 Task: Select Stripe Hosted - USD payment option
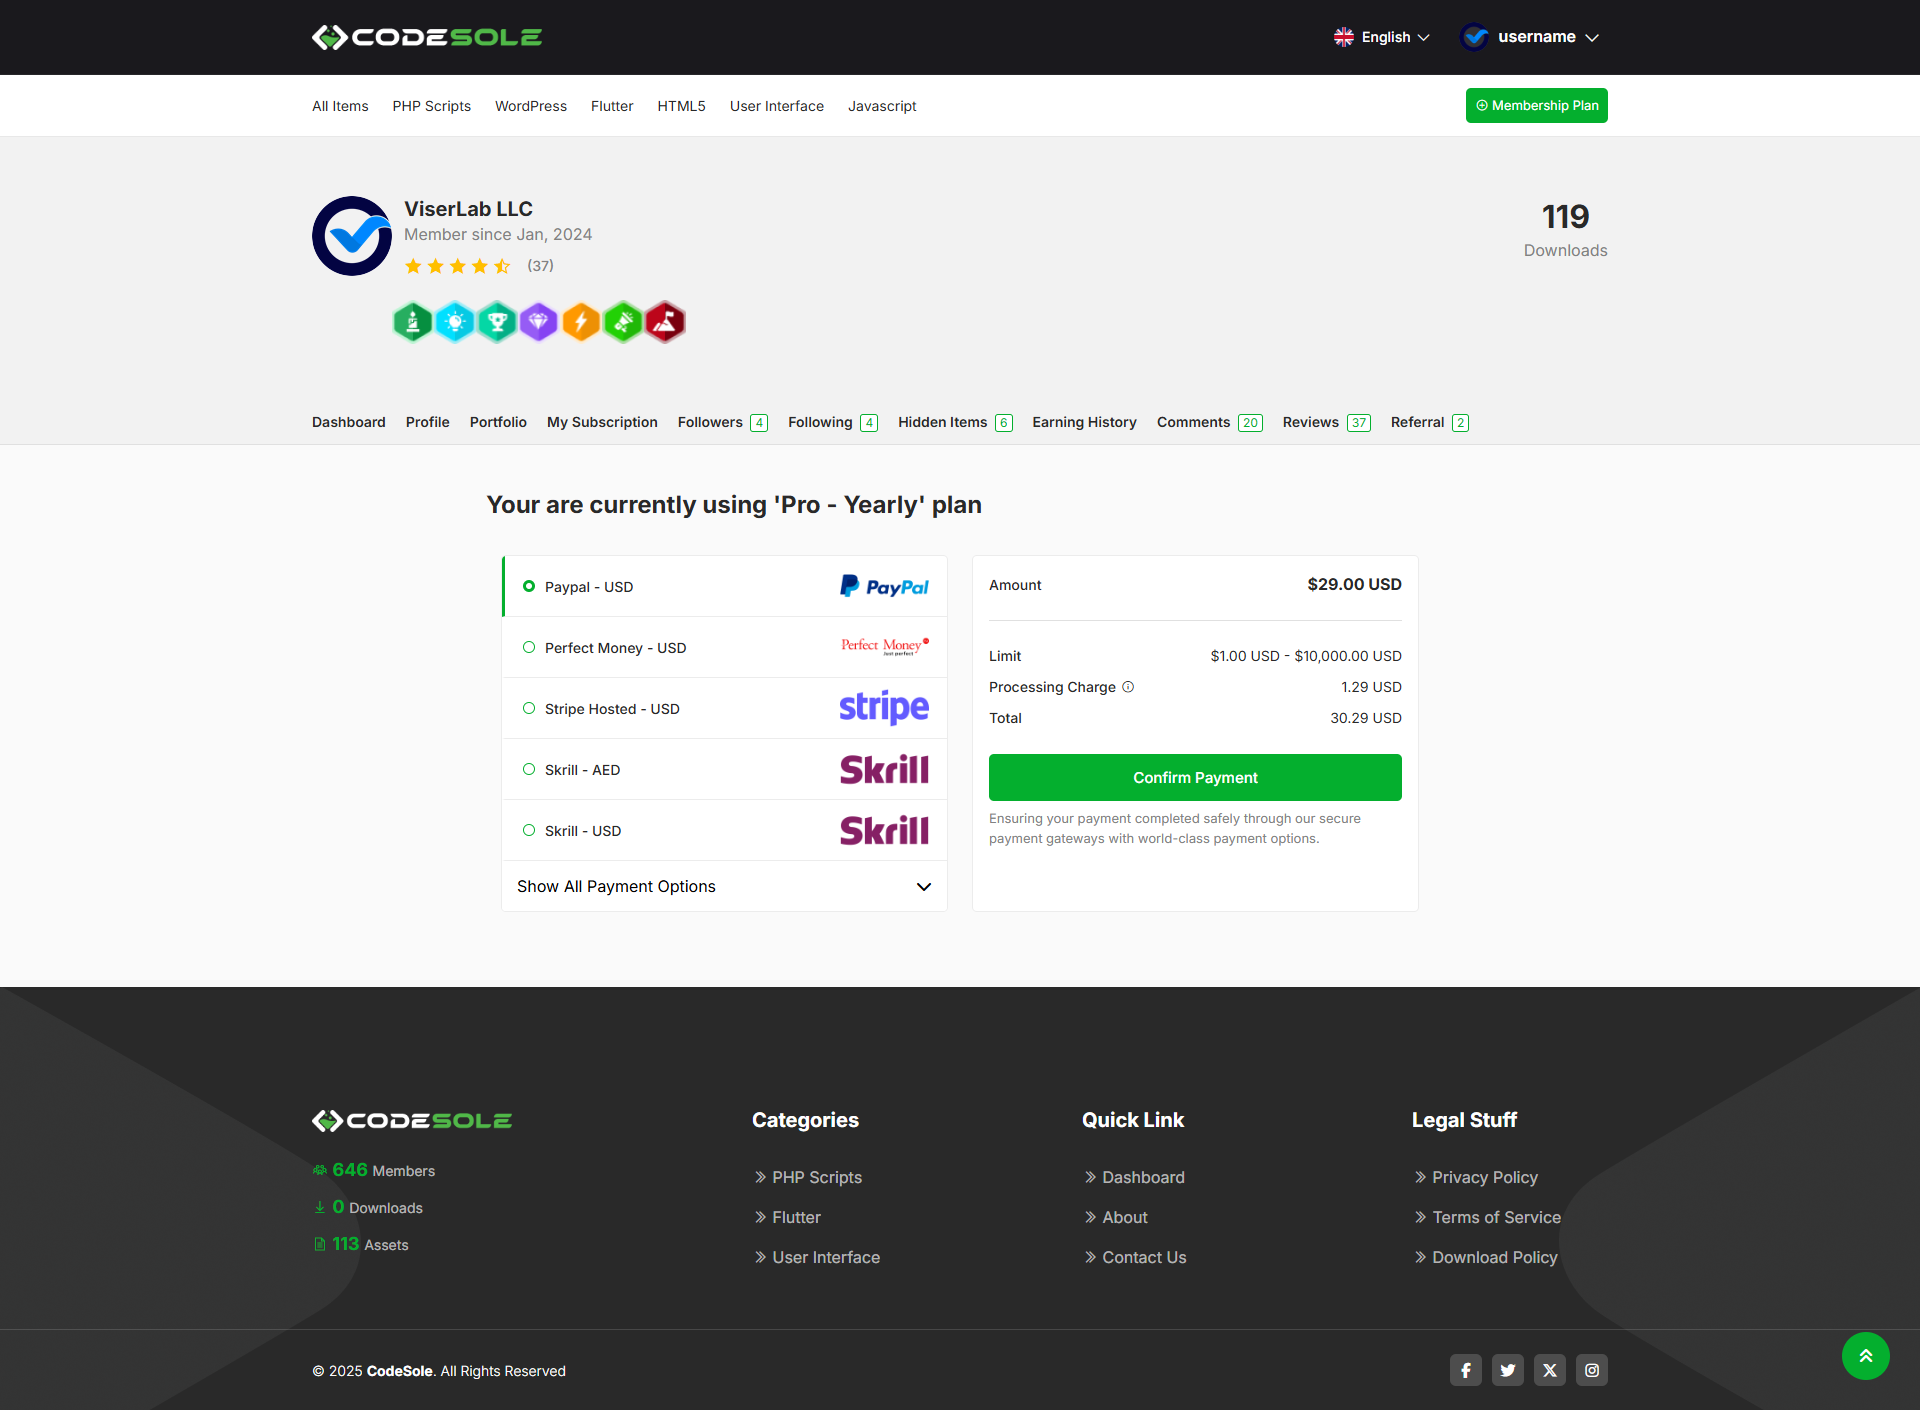(529, 708)
